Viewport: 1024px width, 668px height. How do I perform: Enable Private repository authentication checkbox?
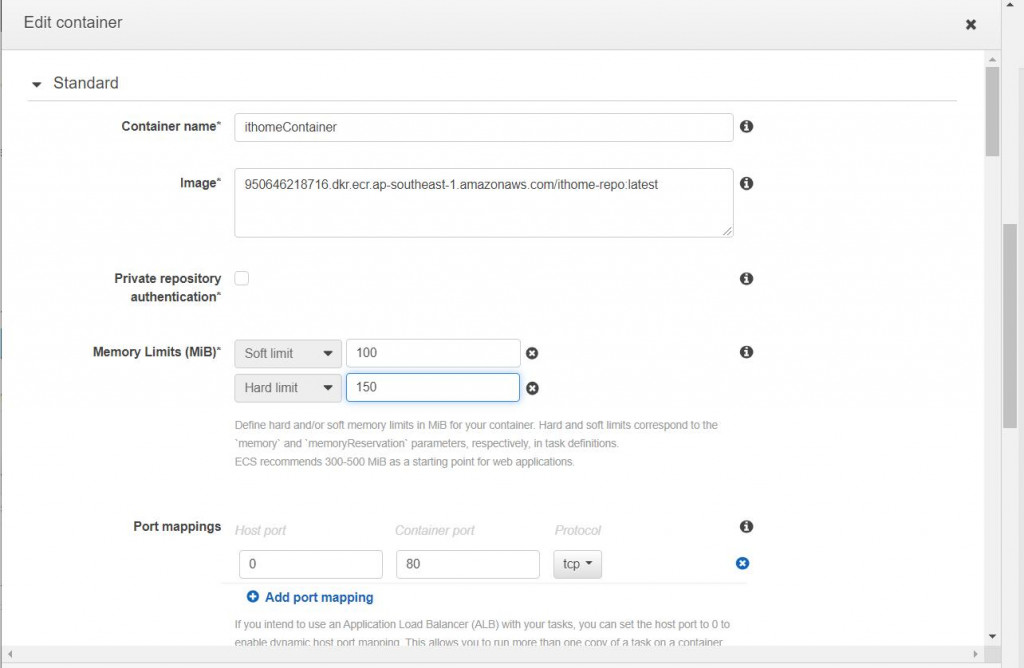click(x=241, y=278)
